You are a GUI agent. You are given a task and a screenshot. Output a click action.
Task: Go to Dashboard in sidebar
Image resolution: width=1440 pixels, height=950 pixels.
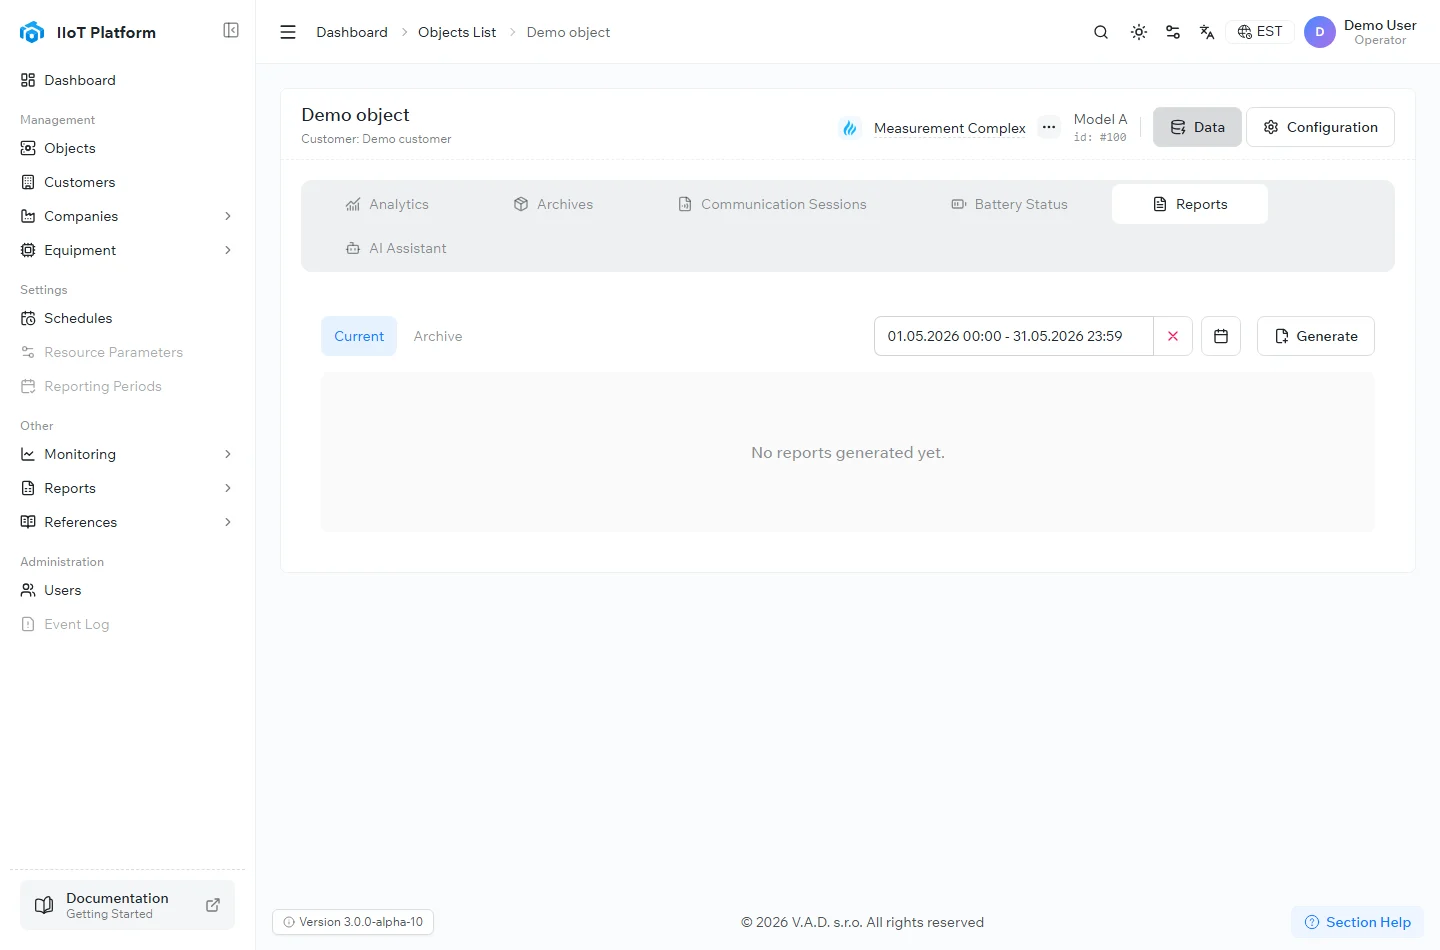(x=128, y=80)
